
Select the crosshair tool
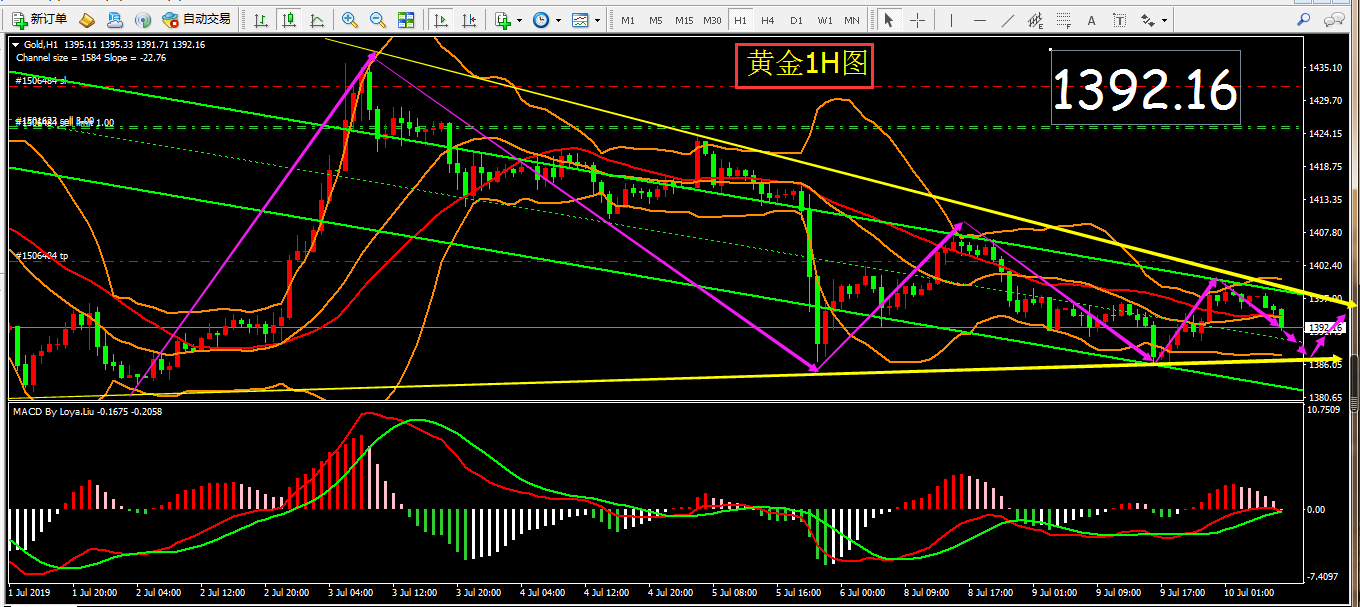917,19
